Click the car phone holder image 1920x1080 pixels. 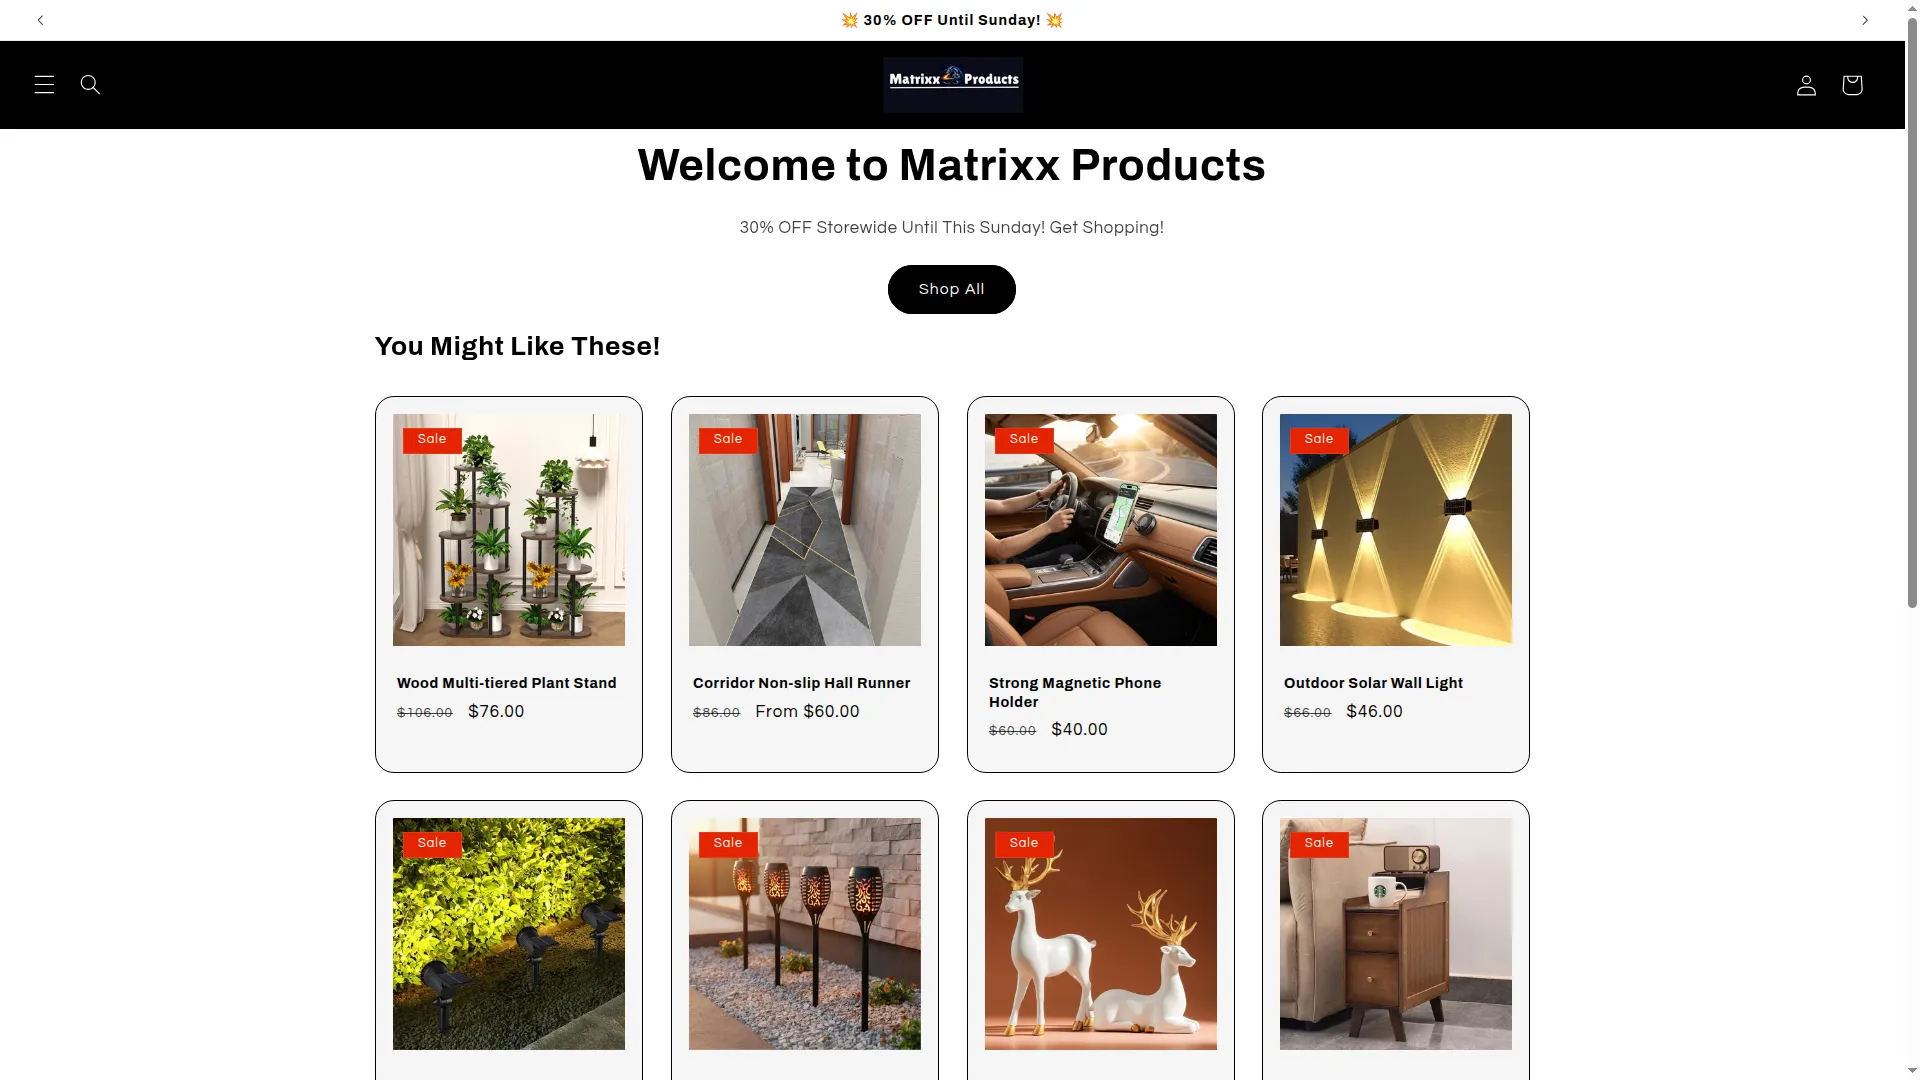(x=1101, y=530)
